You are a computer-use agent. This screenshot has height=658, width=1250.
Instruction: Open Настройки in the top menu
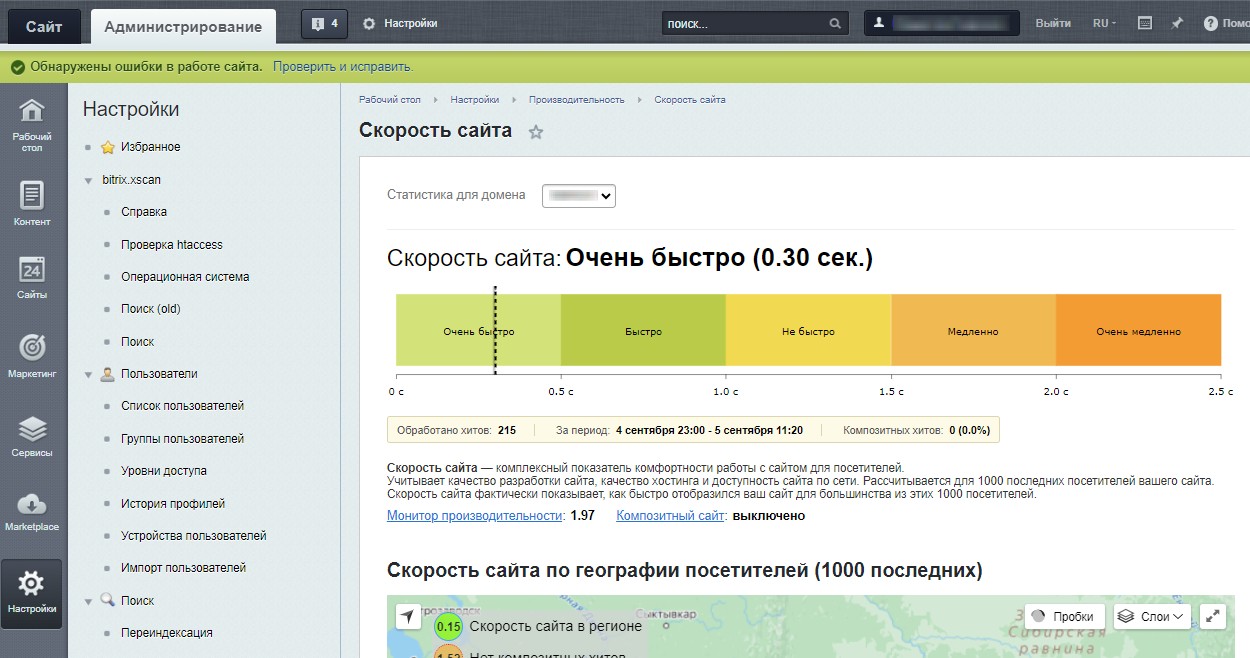click(400, 23)
